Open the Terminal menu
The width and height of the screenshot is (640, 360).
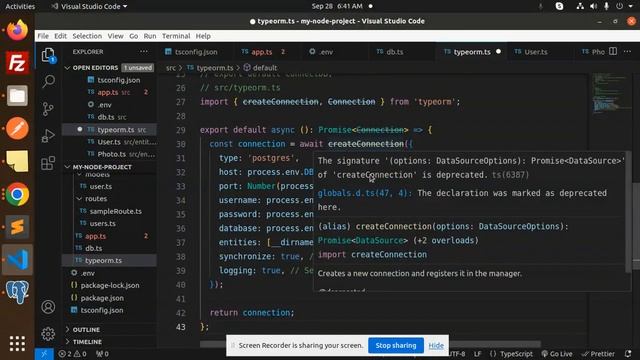pos(176,36)
